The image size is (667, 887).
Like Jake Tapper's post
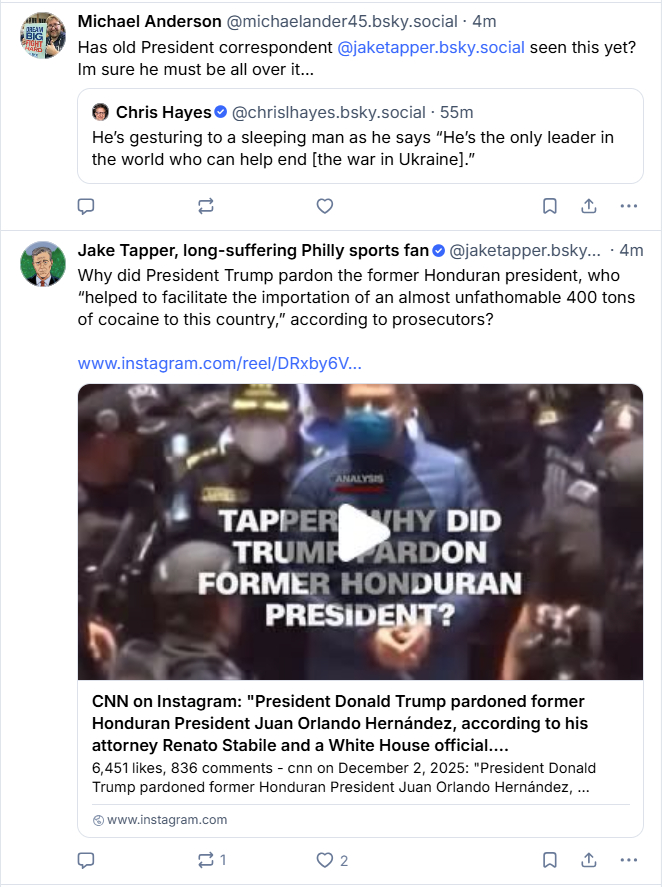point(324,860)
